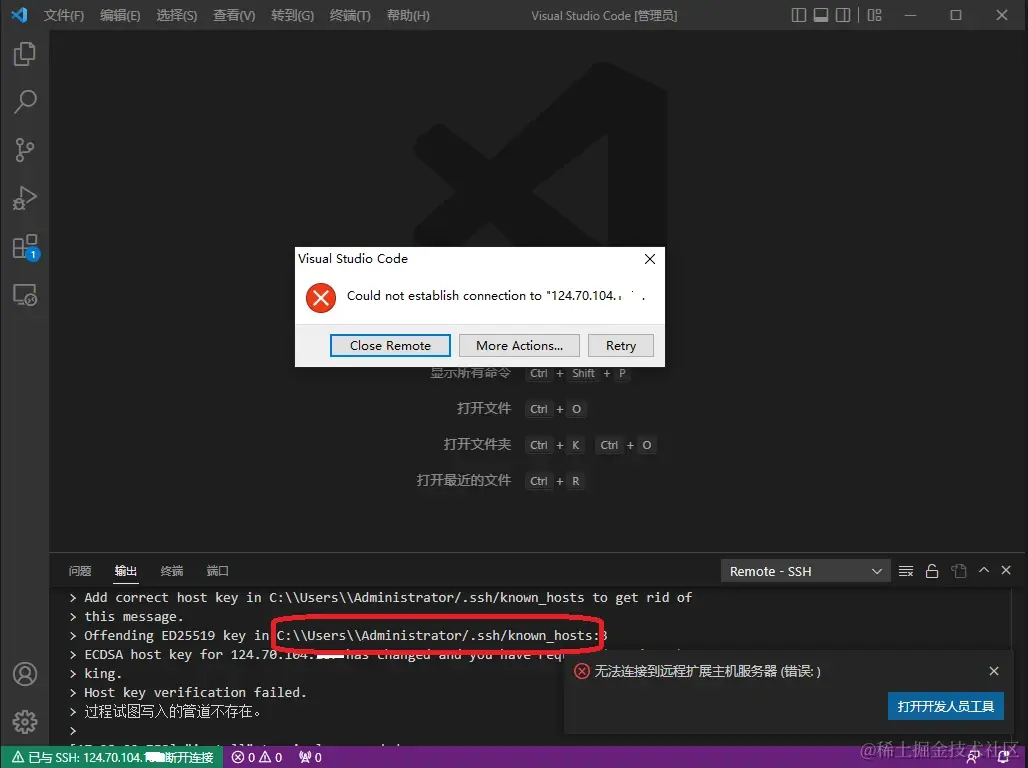Open Run and Debug view

tap(24, 197)
